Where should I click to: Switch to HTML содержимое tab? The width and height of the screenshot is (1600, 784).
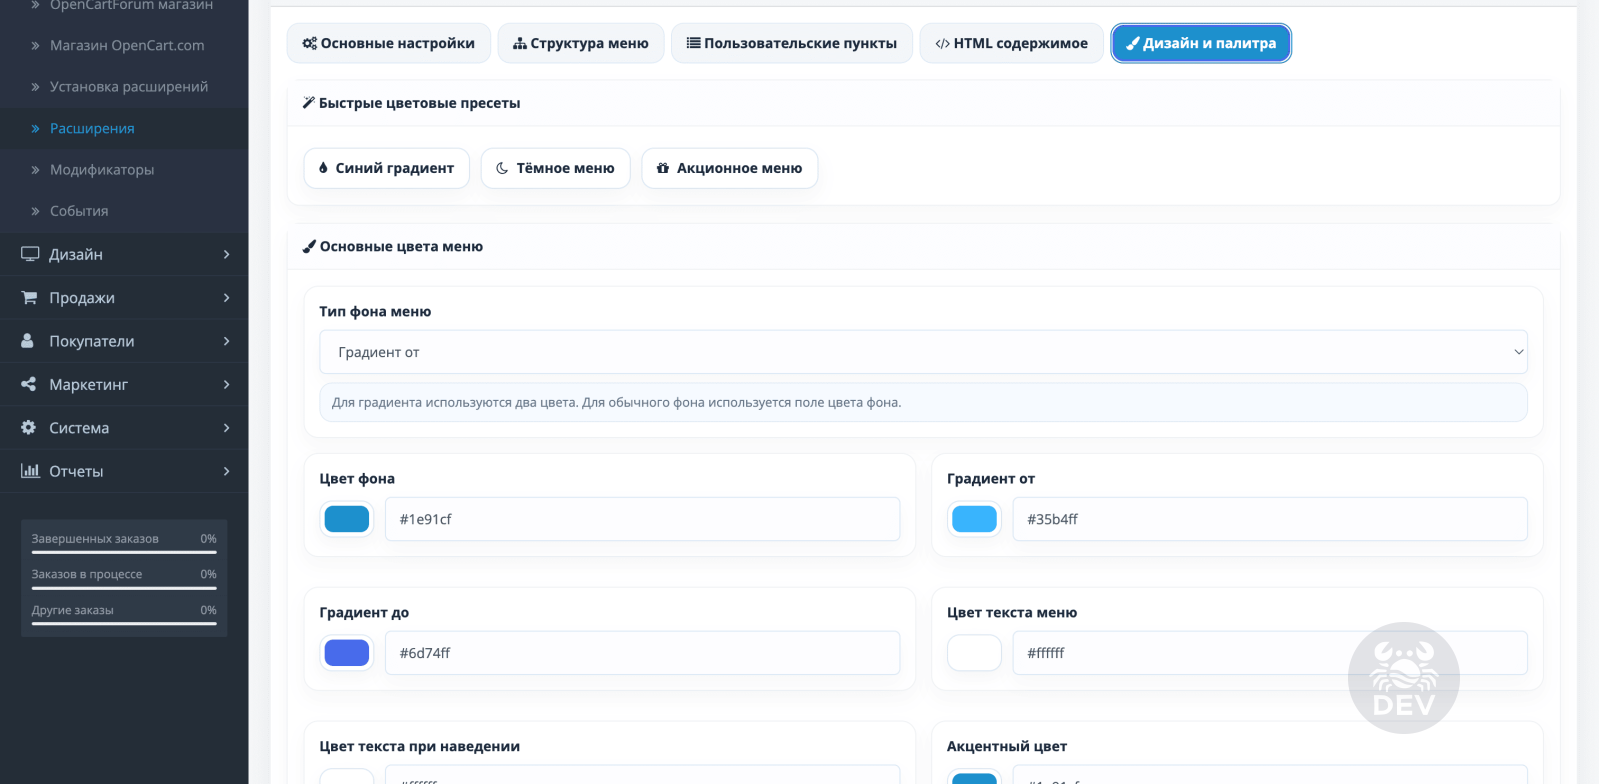1011,43
